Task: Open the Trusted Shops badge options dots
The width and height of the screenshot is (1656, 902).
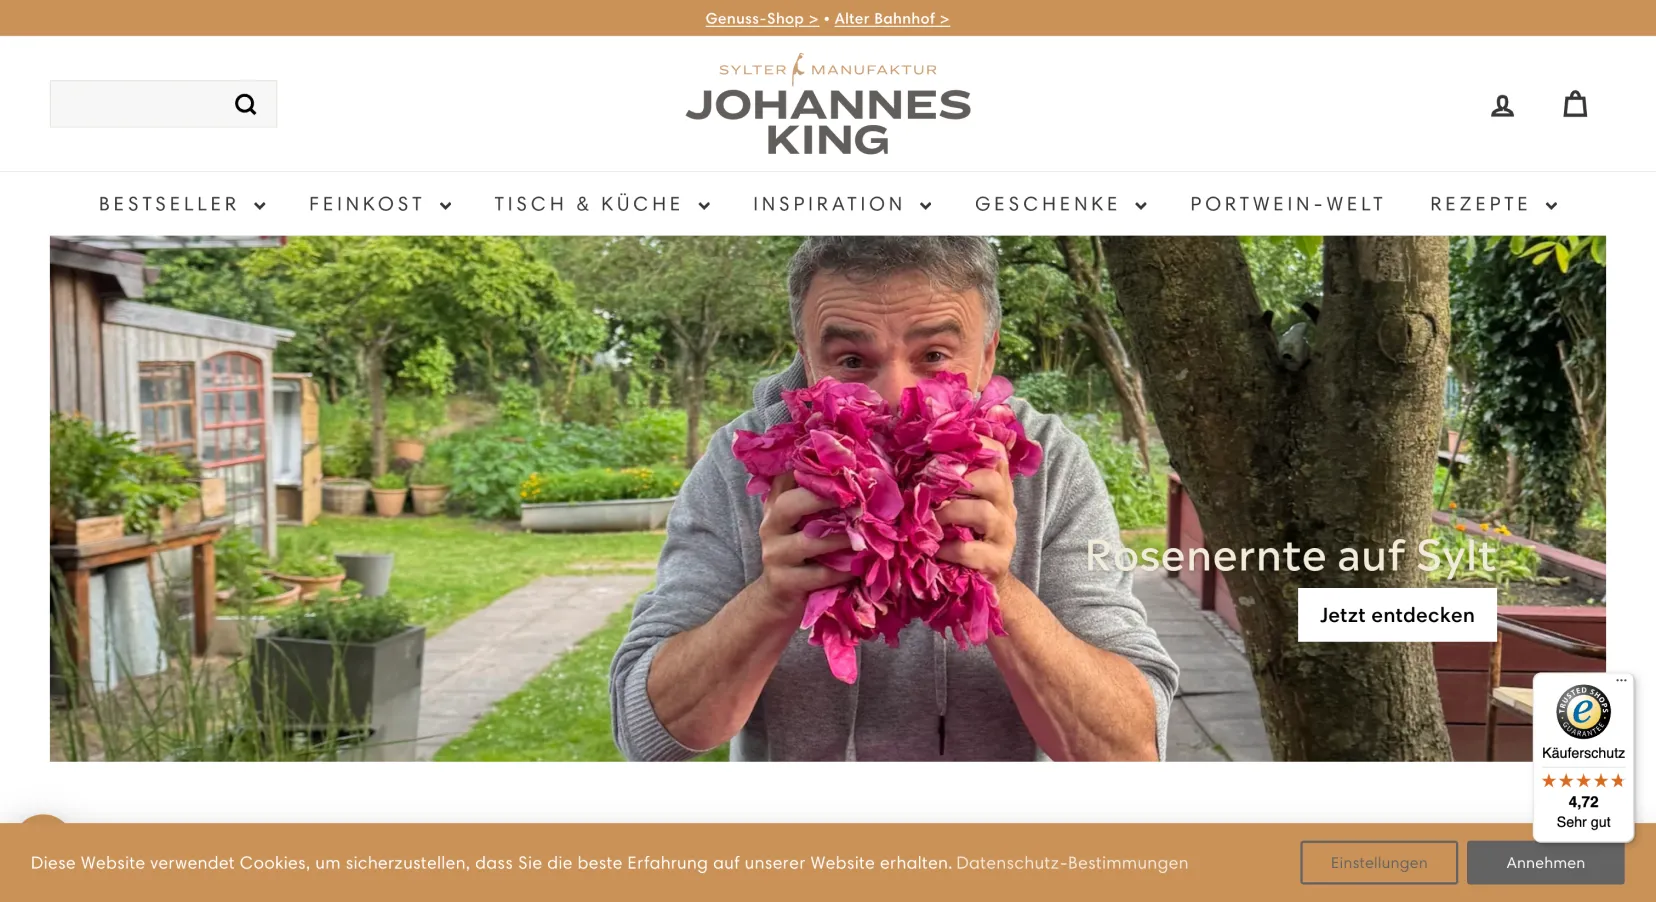Action: click(1621, 680)
